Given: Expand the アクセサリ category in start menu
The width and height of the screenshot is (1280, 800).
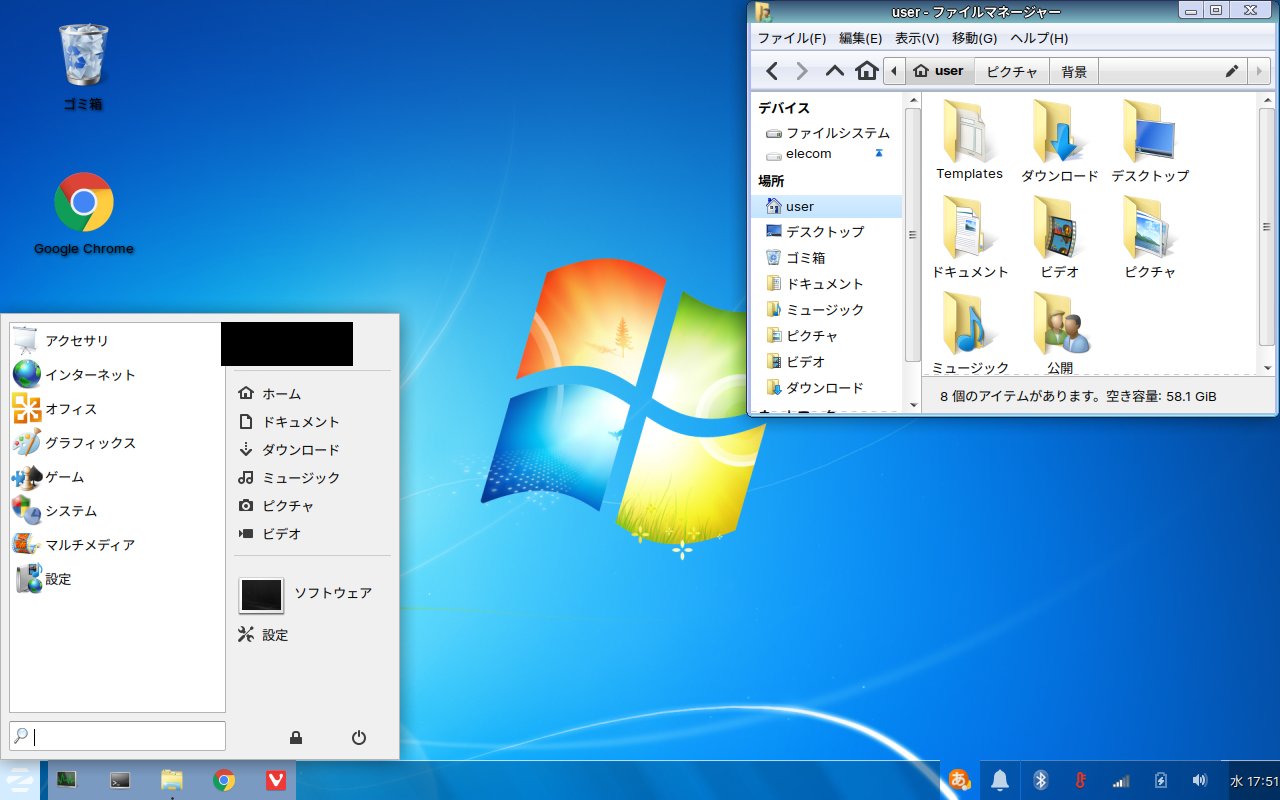Looking at the screenshot, I should click(x=118, y=341).
